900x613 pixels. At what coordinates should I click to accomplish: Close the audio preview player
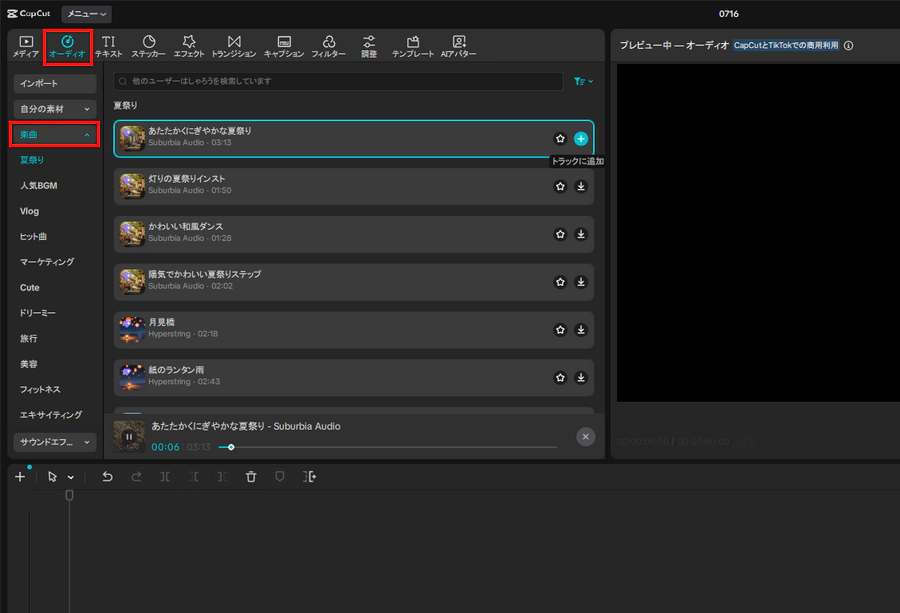(585, 437)
